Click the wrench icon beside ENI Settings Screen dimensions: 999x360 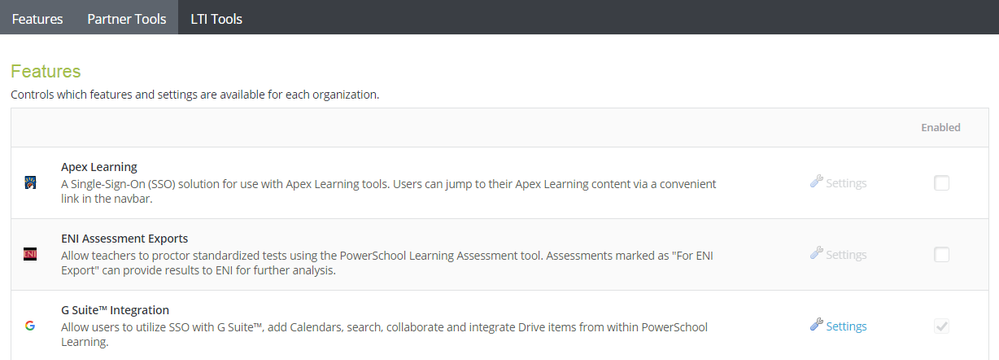coord(816,254)
